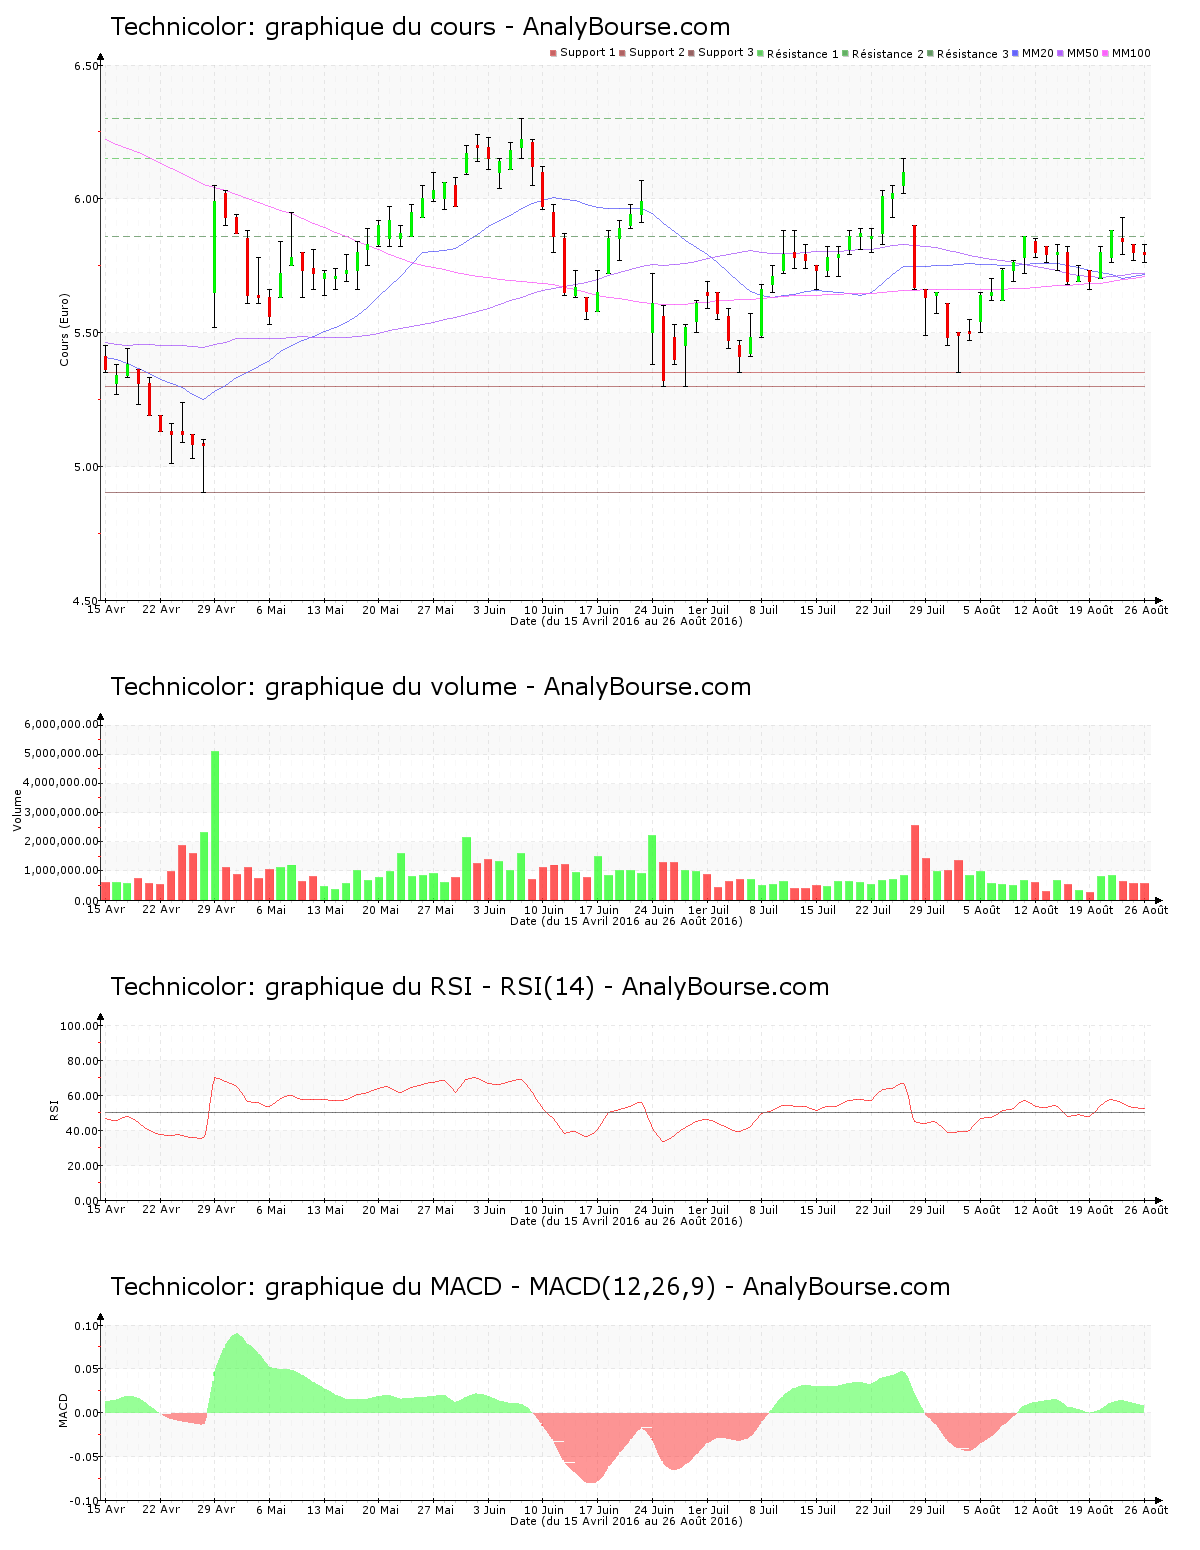The image size is (1200, 1550).
Task: Click the MM50 legend entry
Action: coord(1082,53)
